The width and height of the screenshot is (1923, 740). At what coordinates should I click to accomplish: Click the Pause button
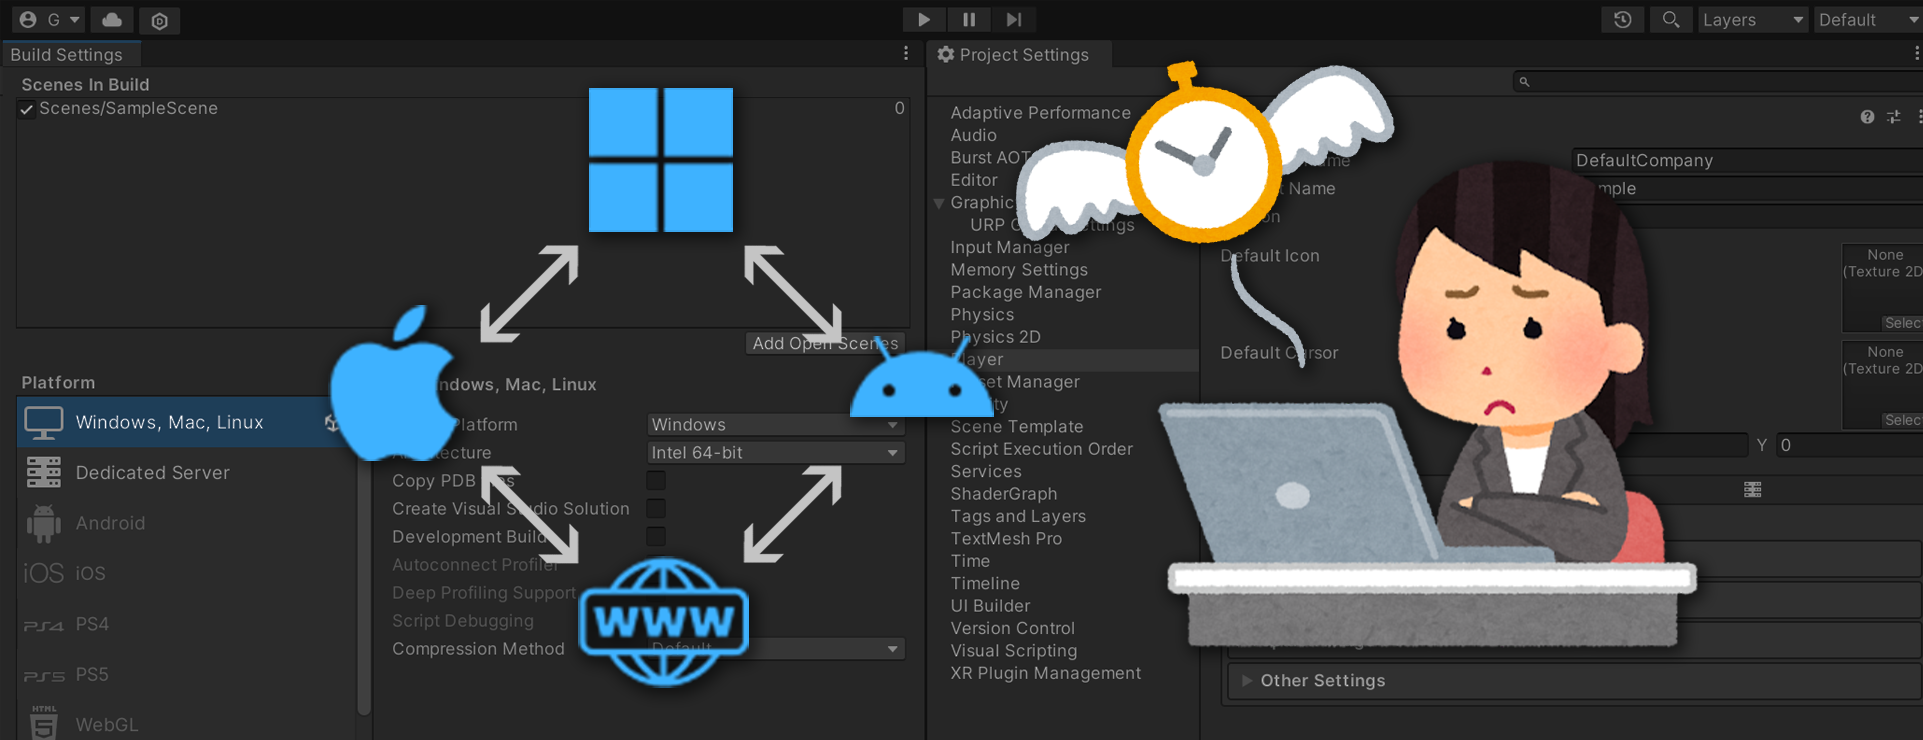pos(968,20)
